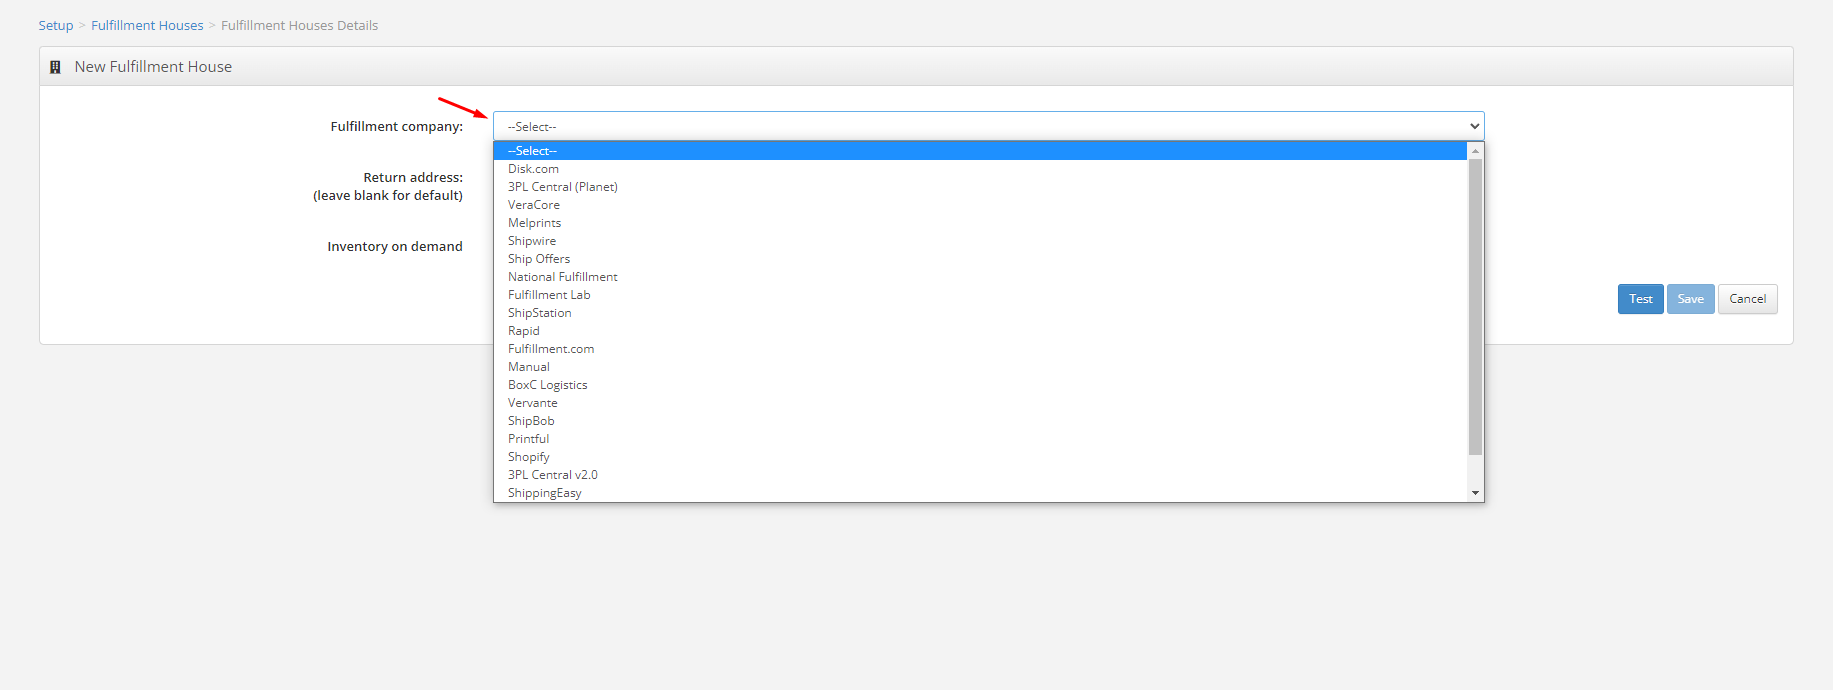
Task: Choose Manual fulfillment option
Action: (x=980, y=367)
